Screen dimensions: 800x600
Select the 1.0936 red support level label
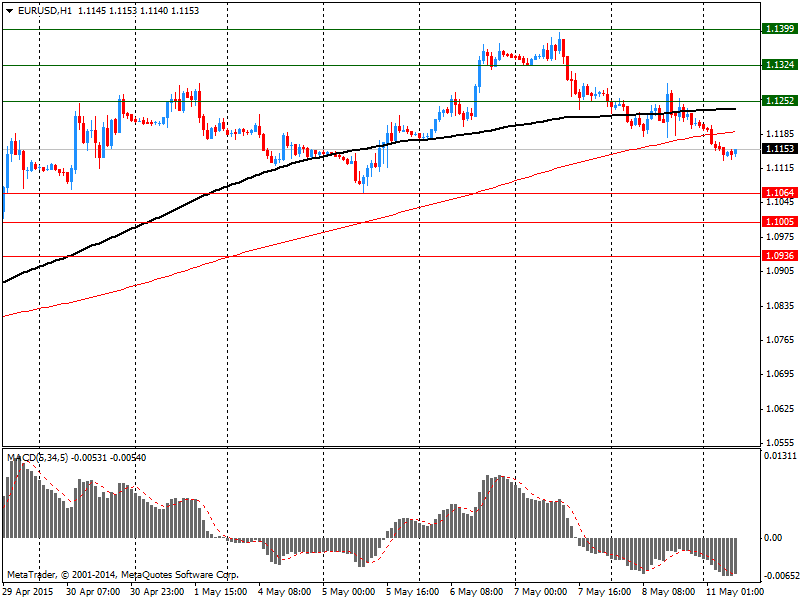tap(780, 256)
